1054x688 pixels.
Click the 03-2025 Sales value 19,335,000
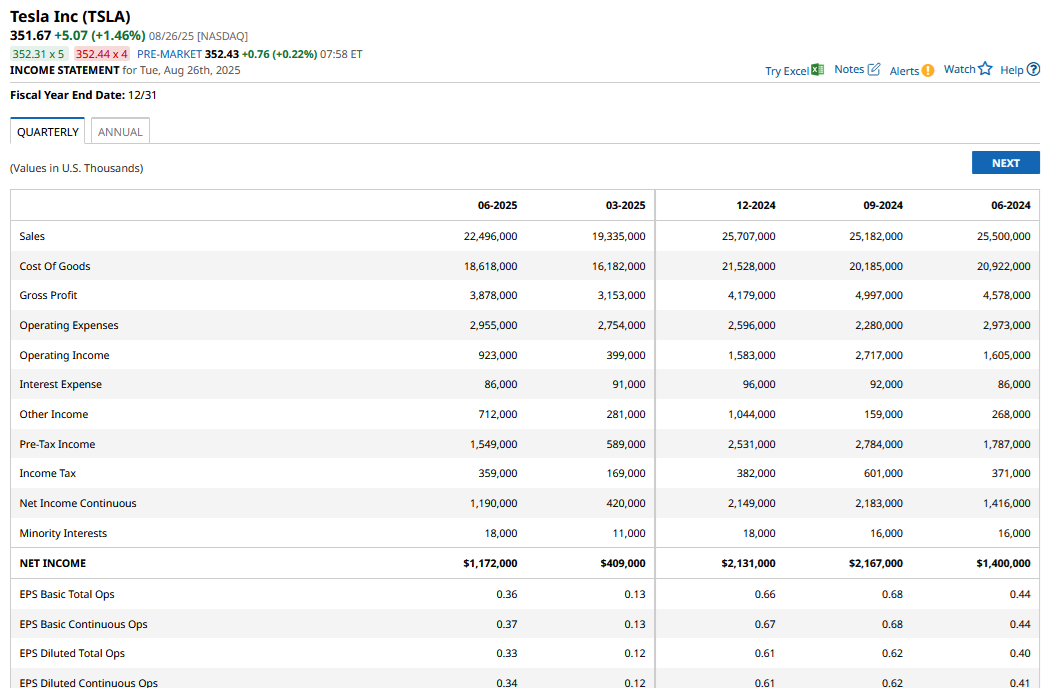(x=618, y=236)
